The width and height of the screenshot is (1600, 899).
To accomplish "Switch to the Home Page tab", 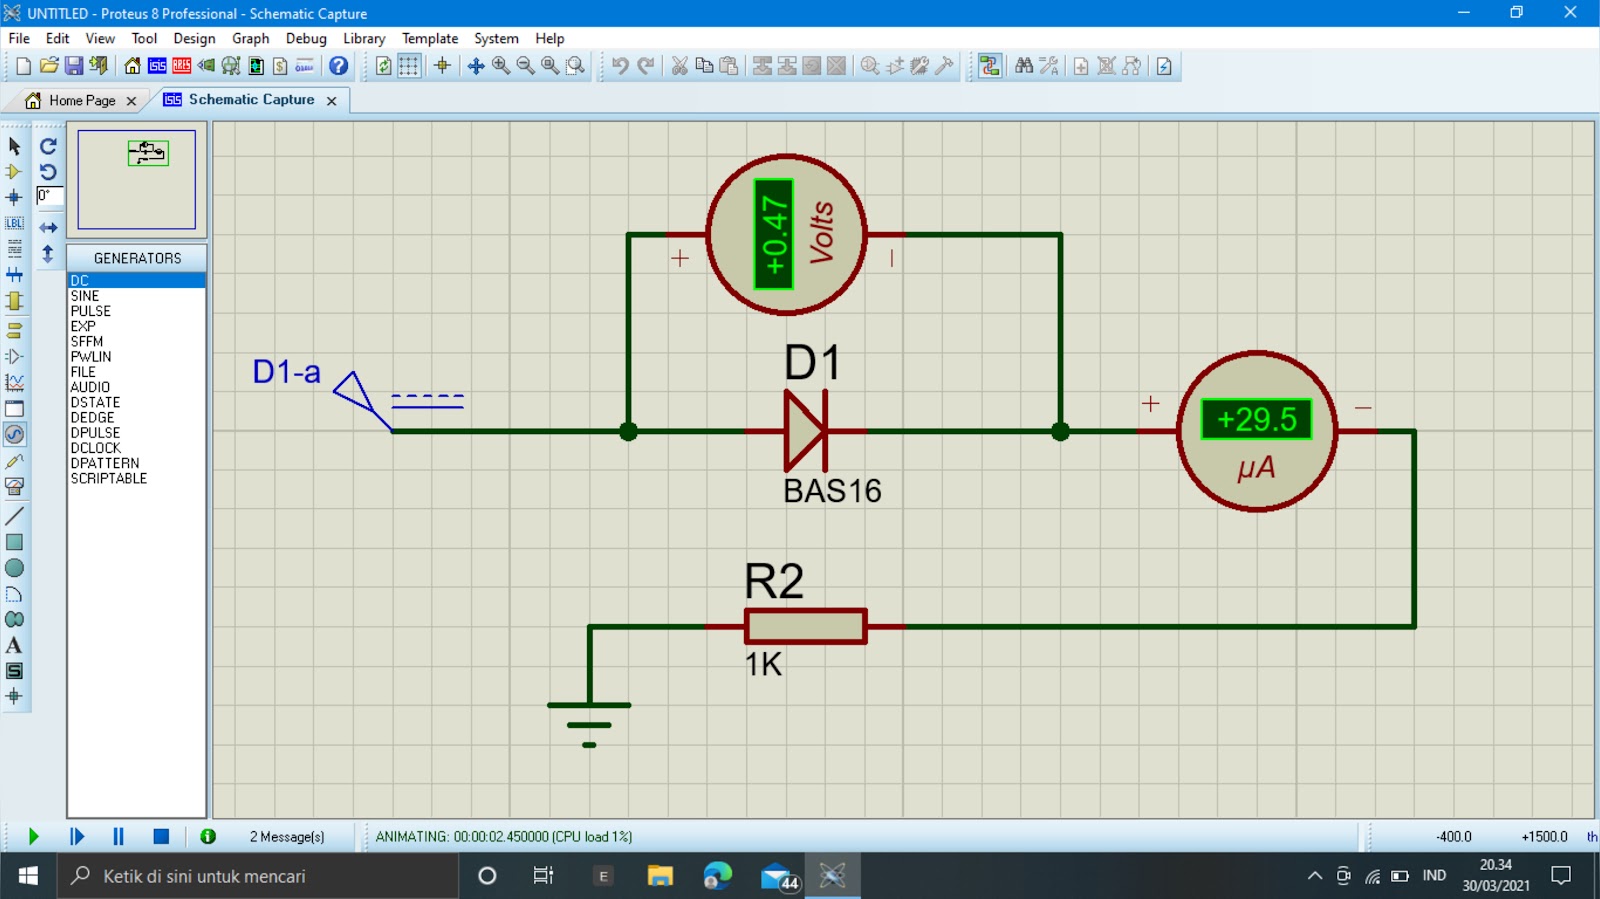I will pos(82,100).
